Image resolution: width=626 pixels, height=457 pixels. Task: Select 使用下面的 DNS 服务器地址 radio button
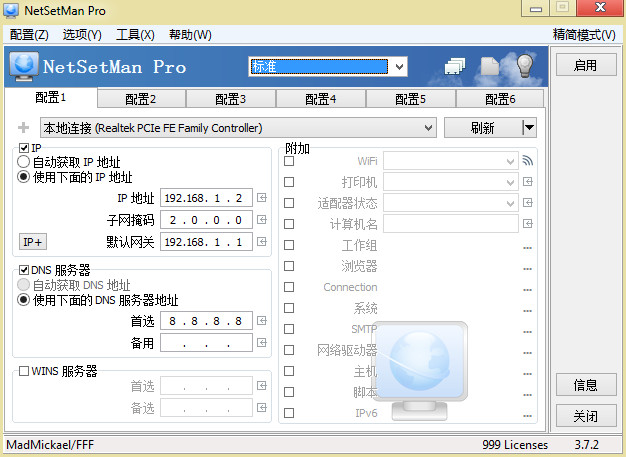click(24, 299)
